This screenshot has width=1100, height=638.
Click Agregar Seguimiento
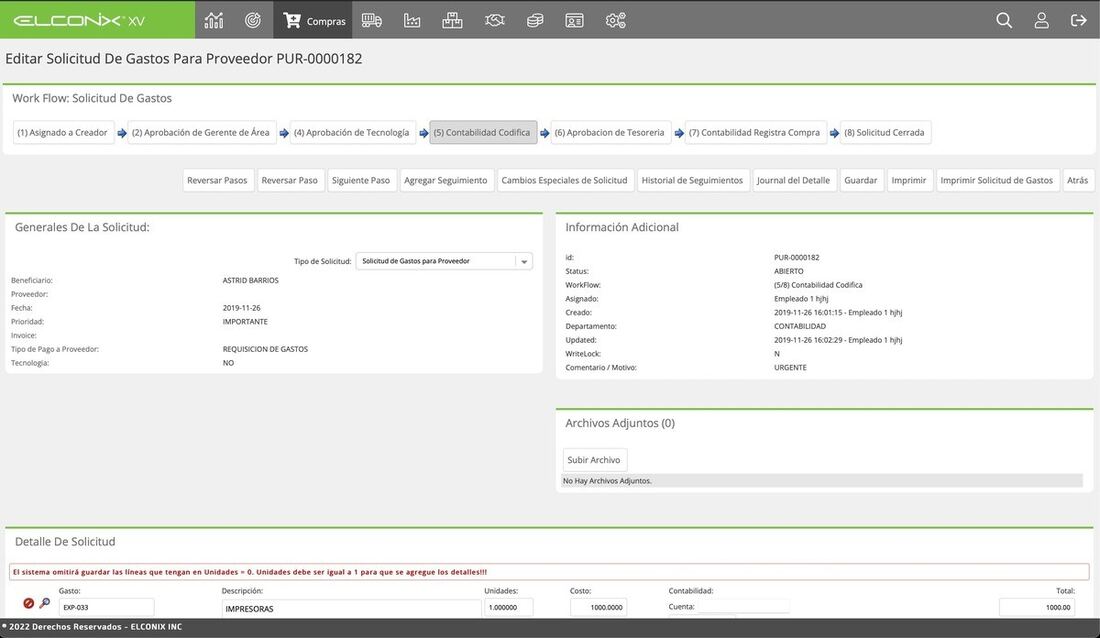(x=446, y=180)
